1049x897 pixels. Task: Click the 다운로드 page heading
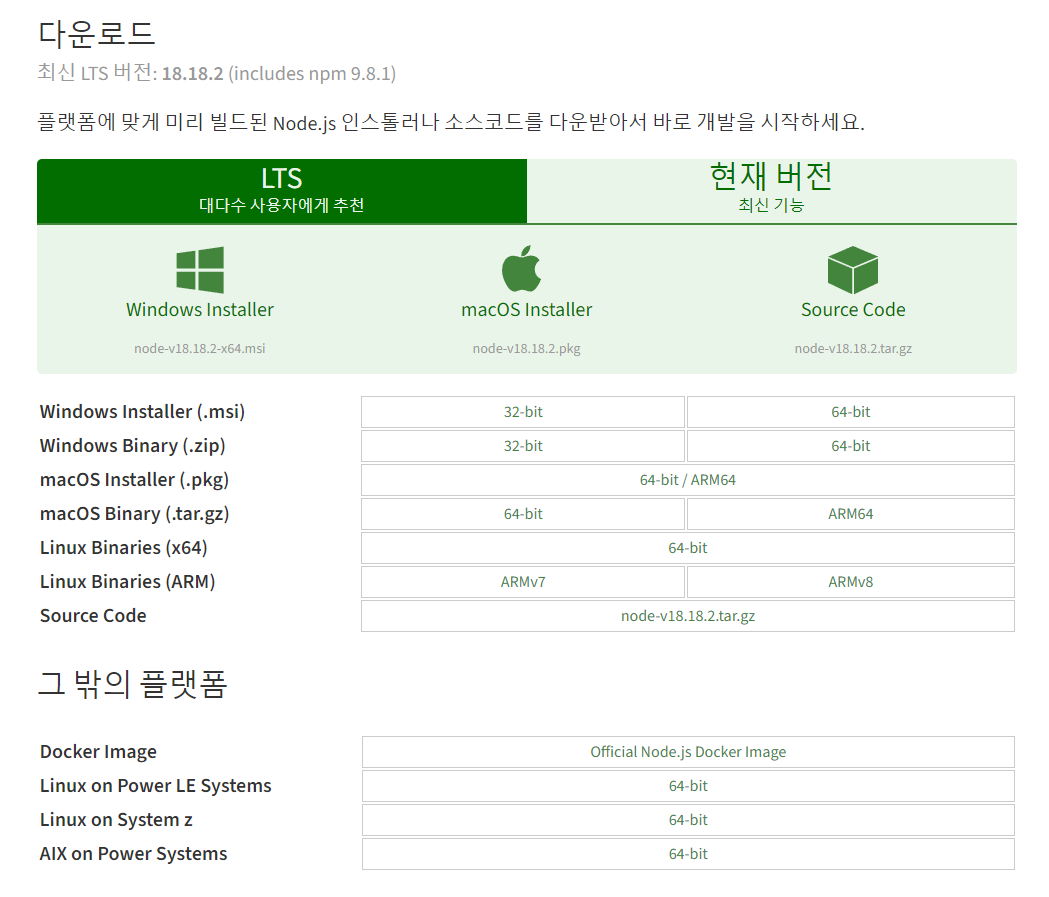tap(97, 34)
